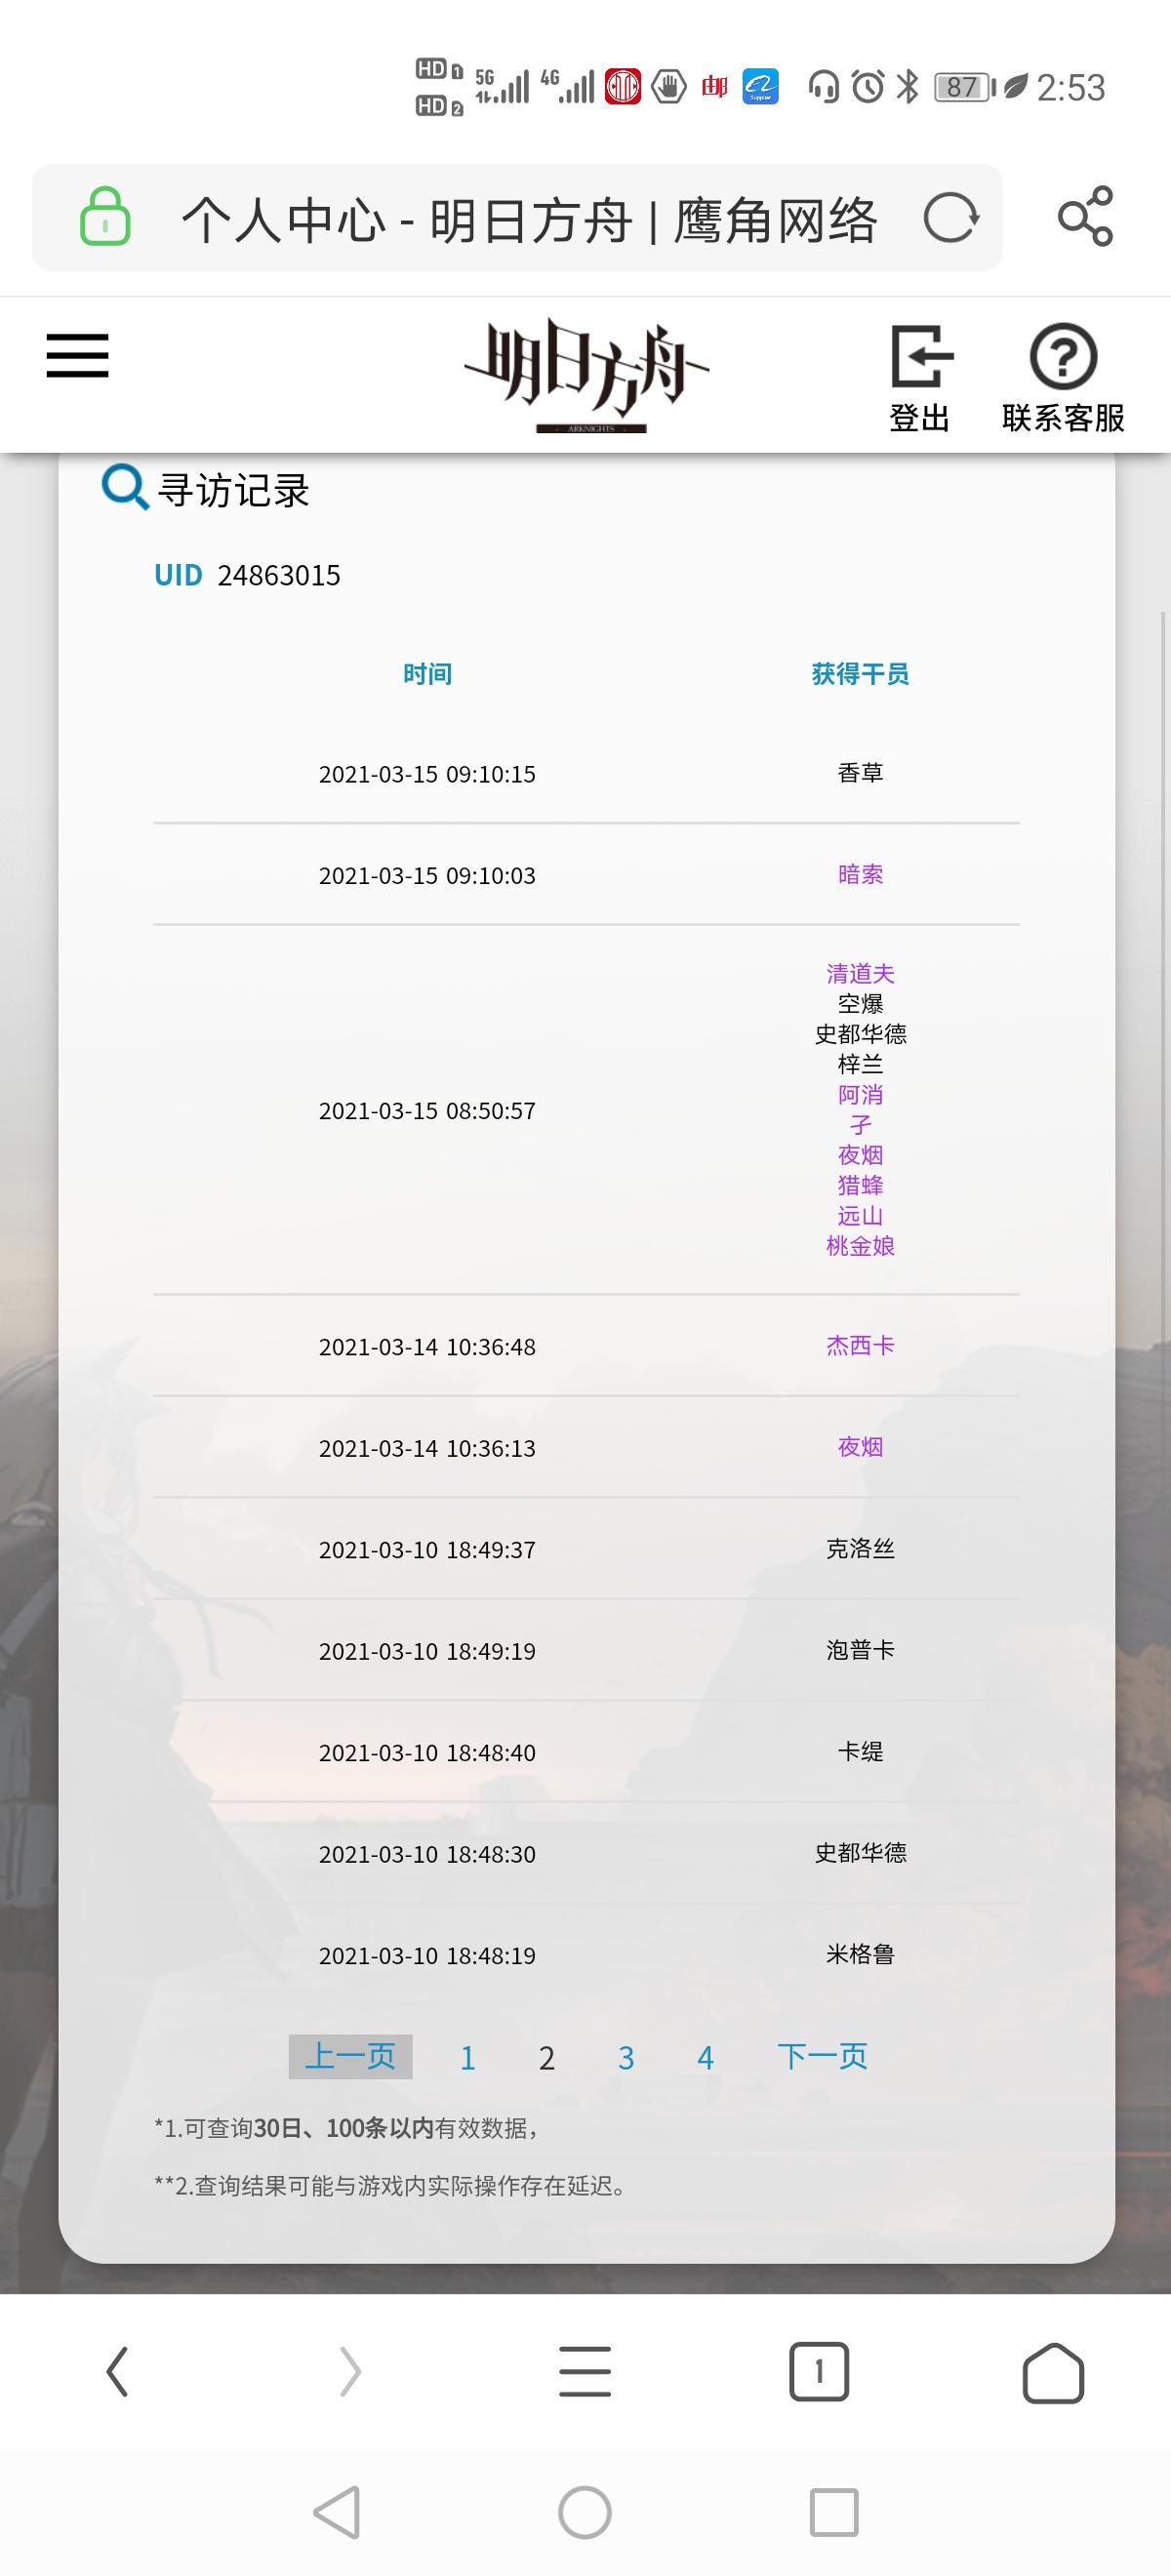Click 下一页 next page link
The height and width of the screenshot is (2576, 1171).
(822, 2057)
